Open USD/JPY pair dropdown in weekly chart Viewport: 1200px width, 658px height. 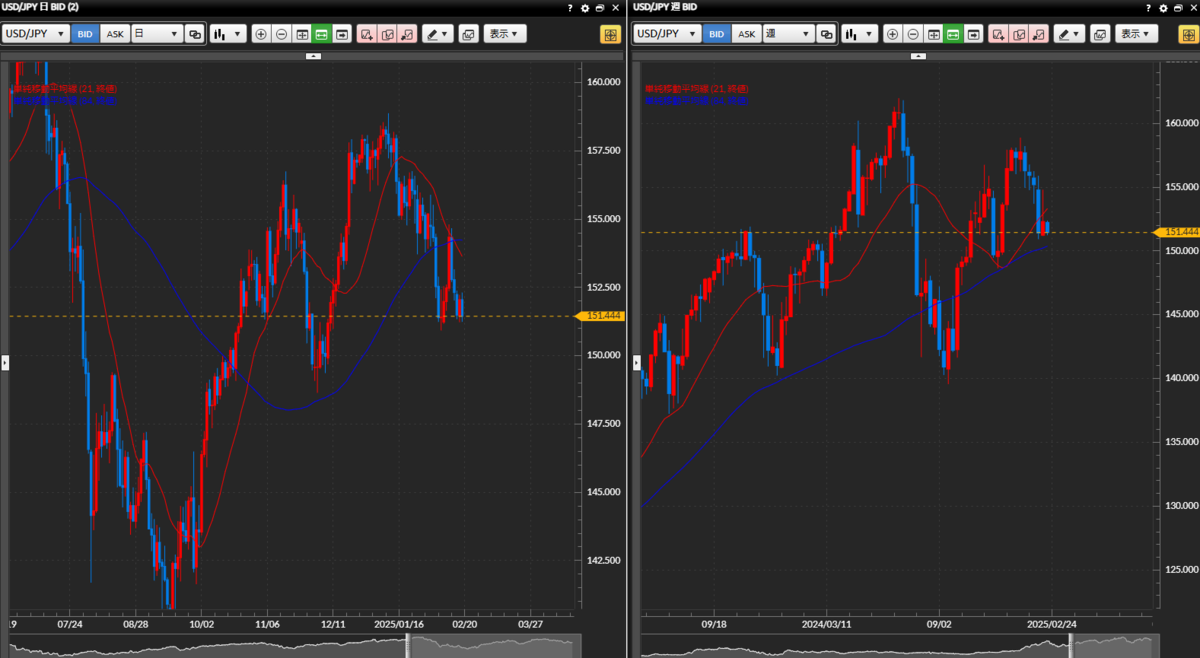pyautogui.click(x=668, y=34)
